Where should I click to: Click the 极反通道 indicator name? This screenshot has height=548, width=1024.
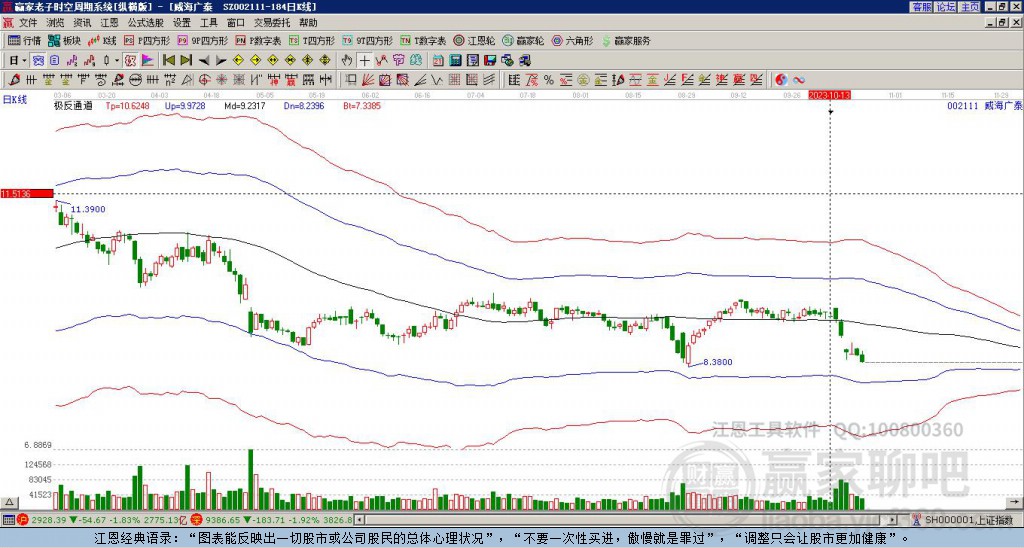73,106
